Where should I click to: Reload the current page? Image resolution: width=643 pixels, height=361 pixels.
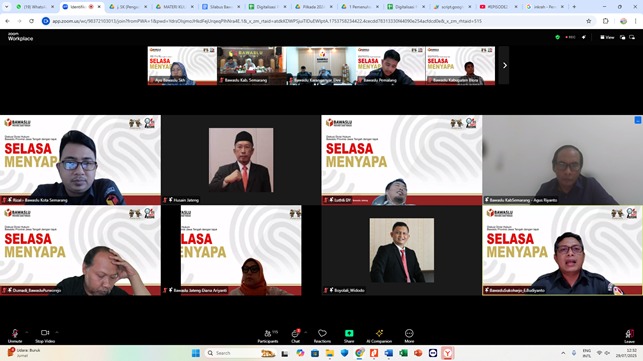31,21
